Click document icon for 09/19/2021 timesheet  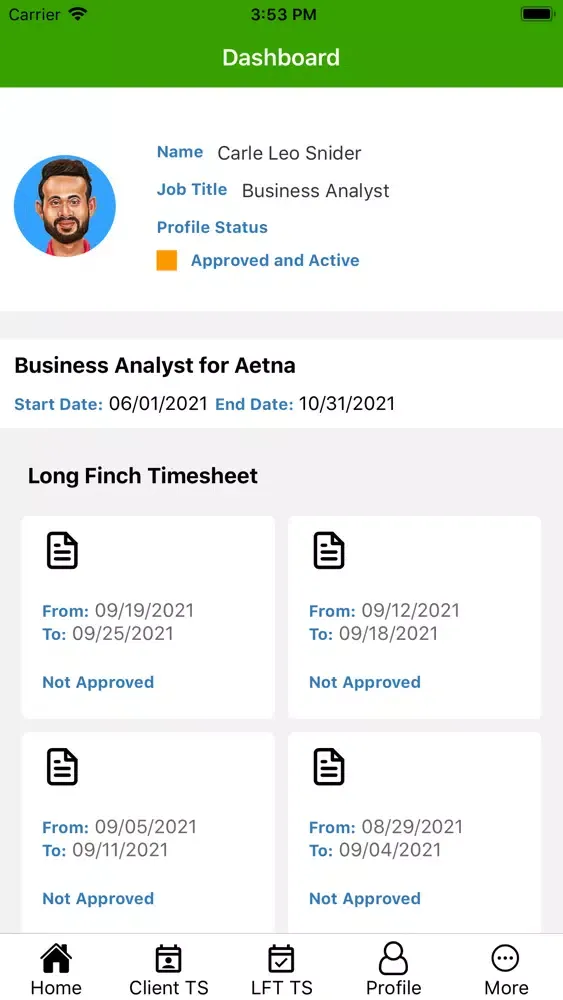[x=62, y=550]
